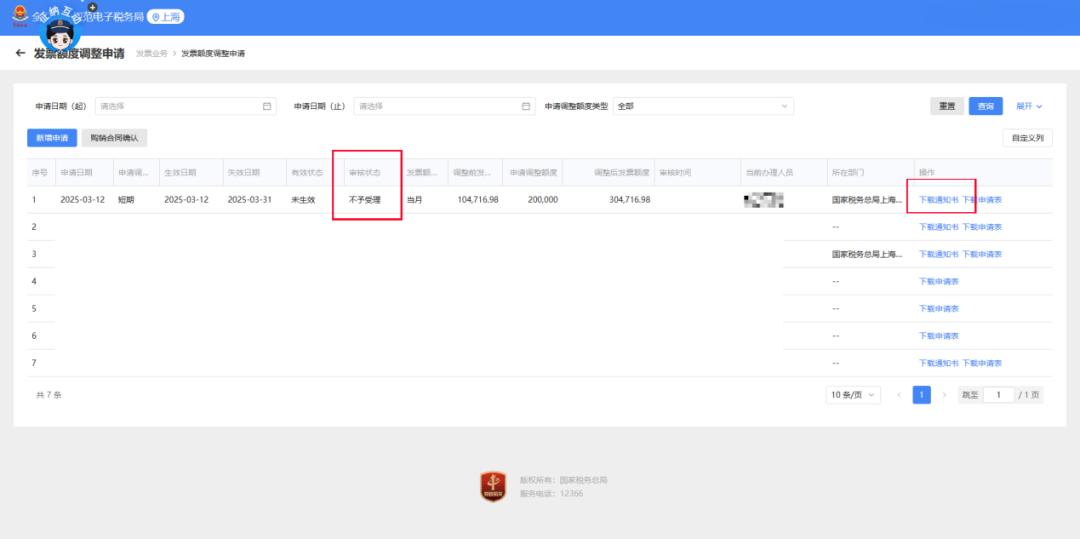The width and height of the screenshot is (1080, 539).
Task: Click the national tax emblem logo in header
Action: 21,17
